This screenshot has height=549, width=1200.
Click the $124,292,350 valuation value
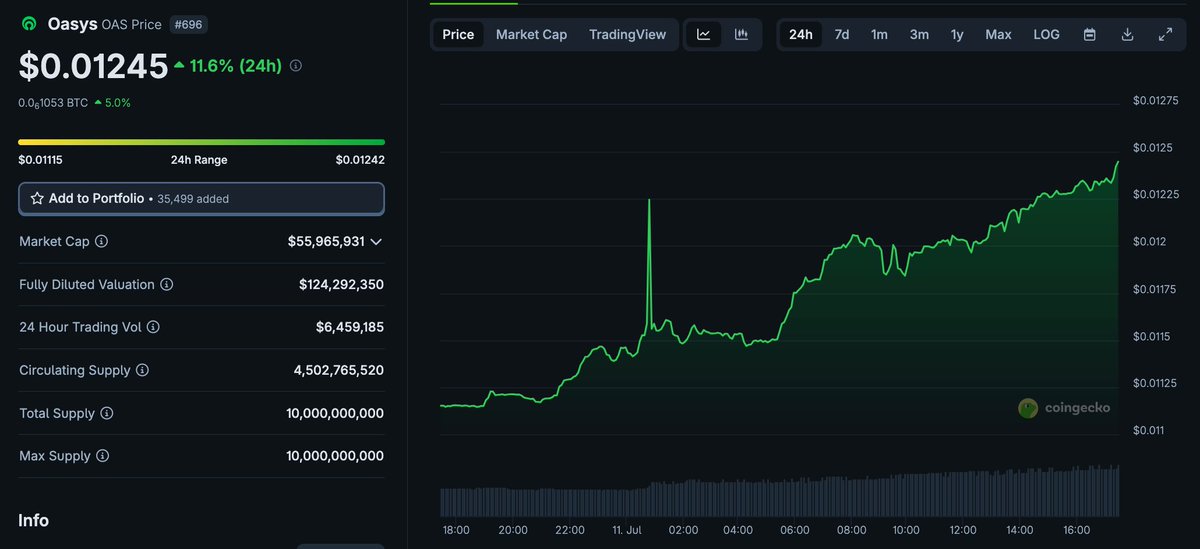pyautogui.click(x=341, y=285)
